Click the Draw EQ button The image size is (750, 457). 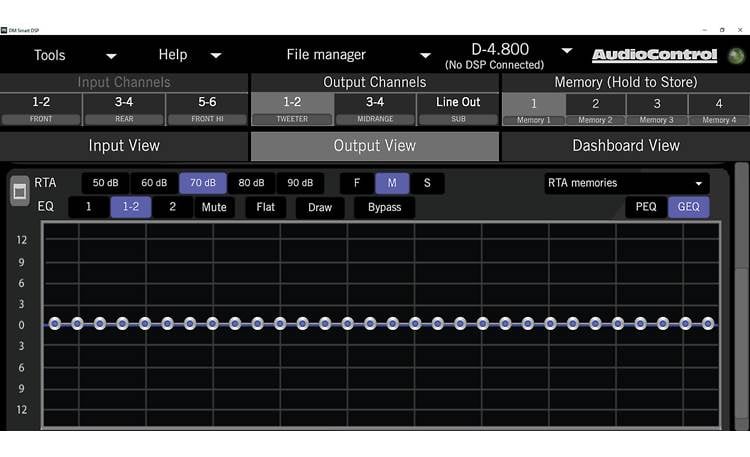coord(319,207)
